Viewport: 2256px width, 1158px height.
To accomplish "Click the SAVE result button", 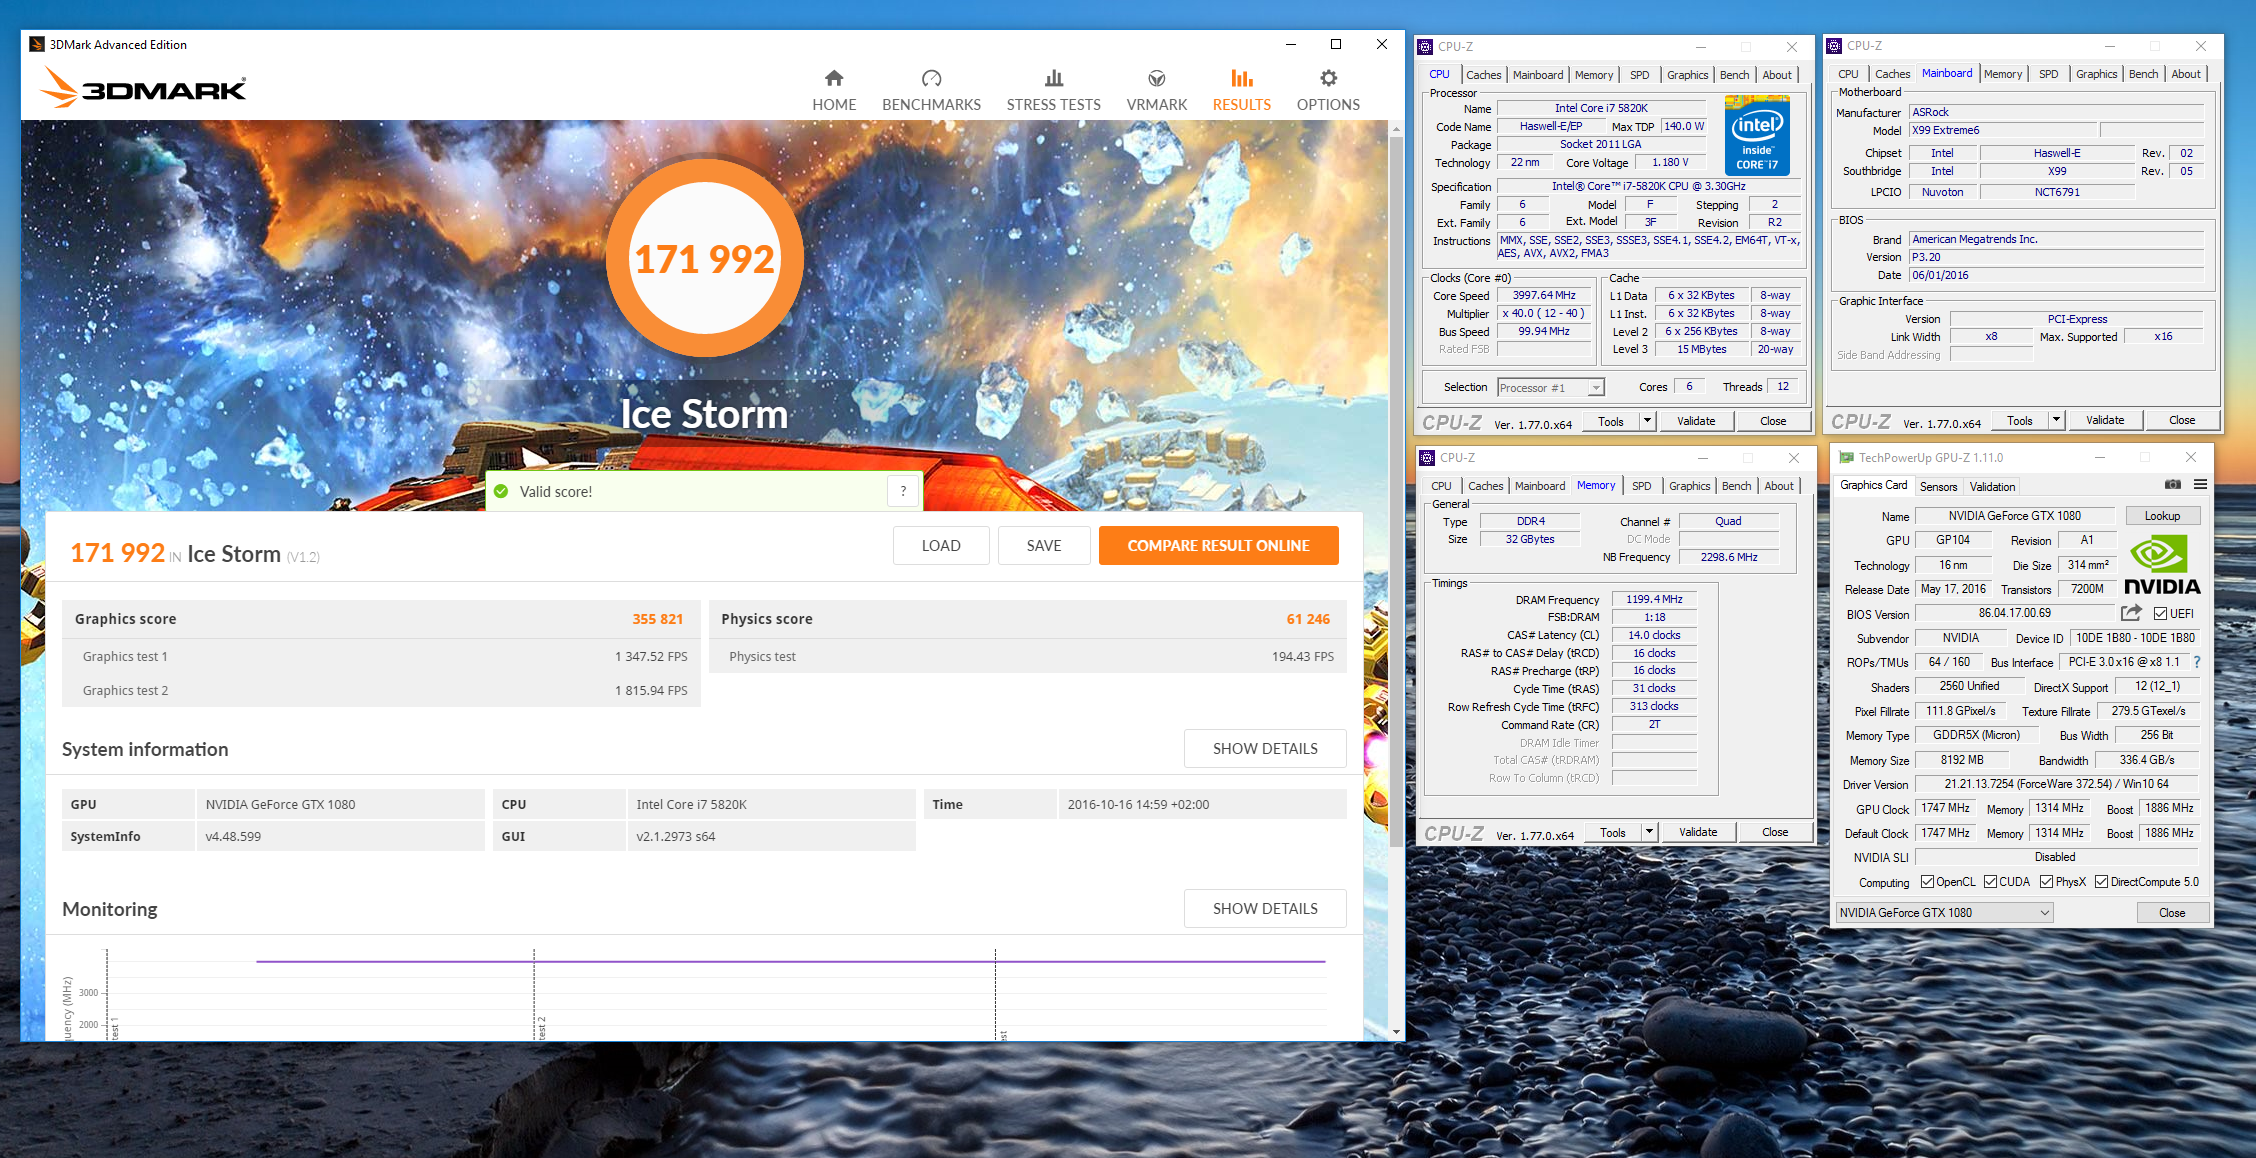I will tap(1044, 545).
